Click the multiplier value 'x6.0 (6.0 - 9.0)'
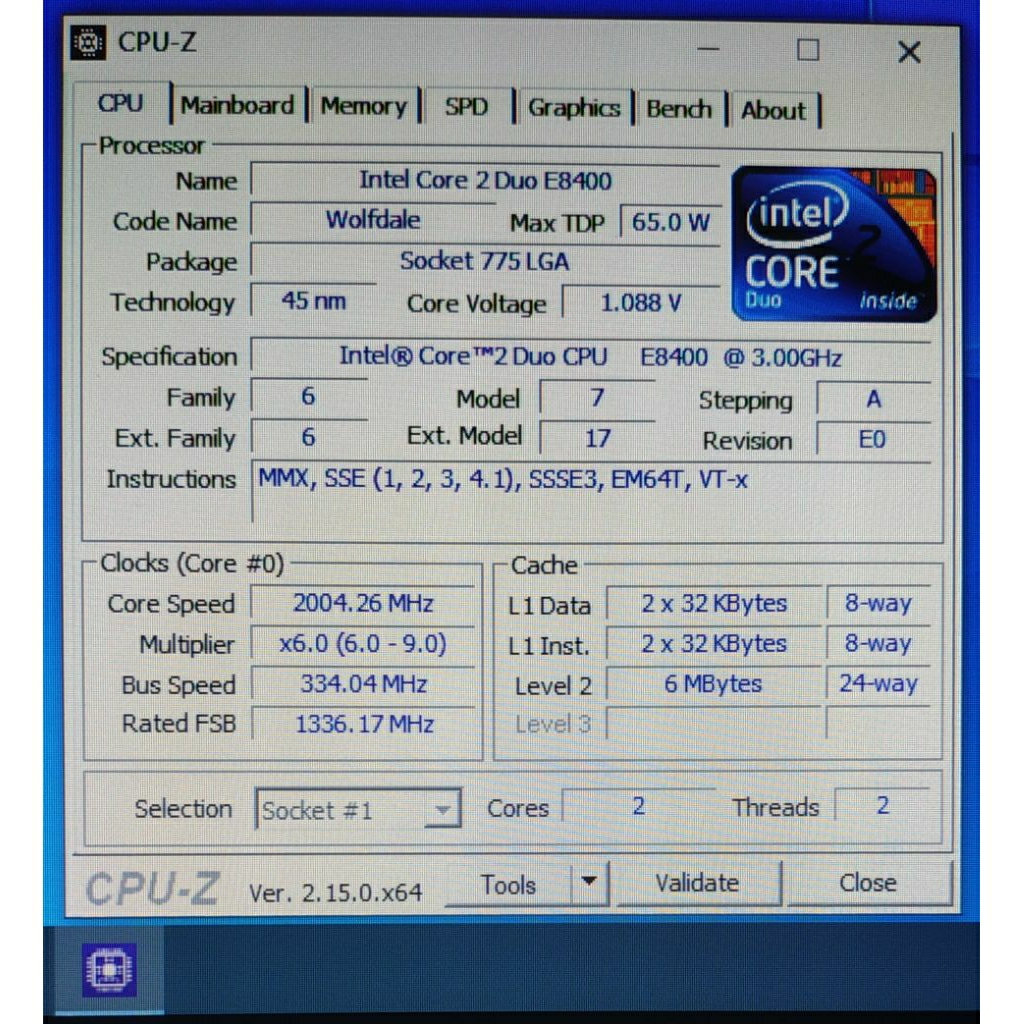This screenshot has width=1024, height=1024. point(363,644)
